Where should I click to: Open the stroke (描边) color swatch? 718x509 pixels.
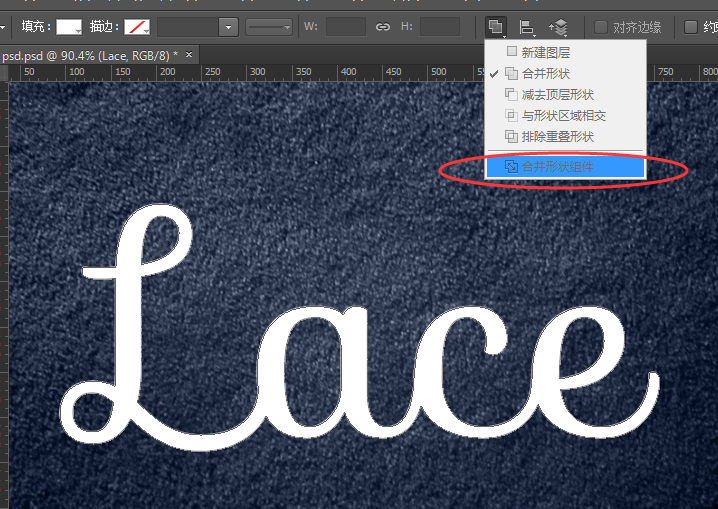[x=137, y=27]
